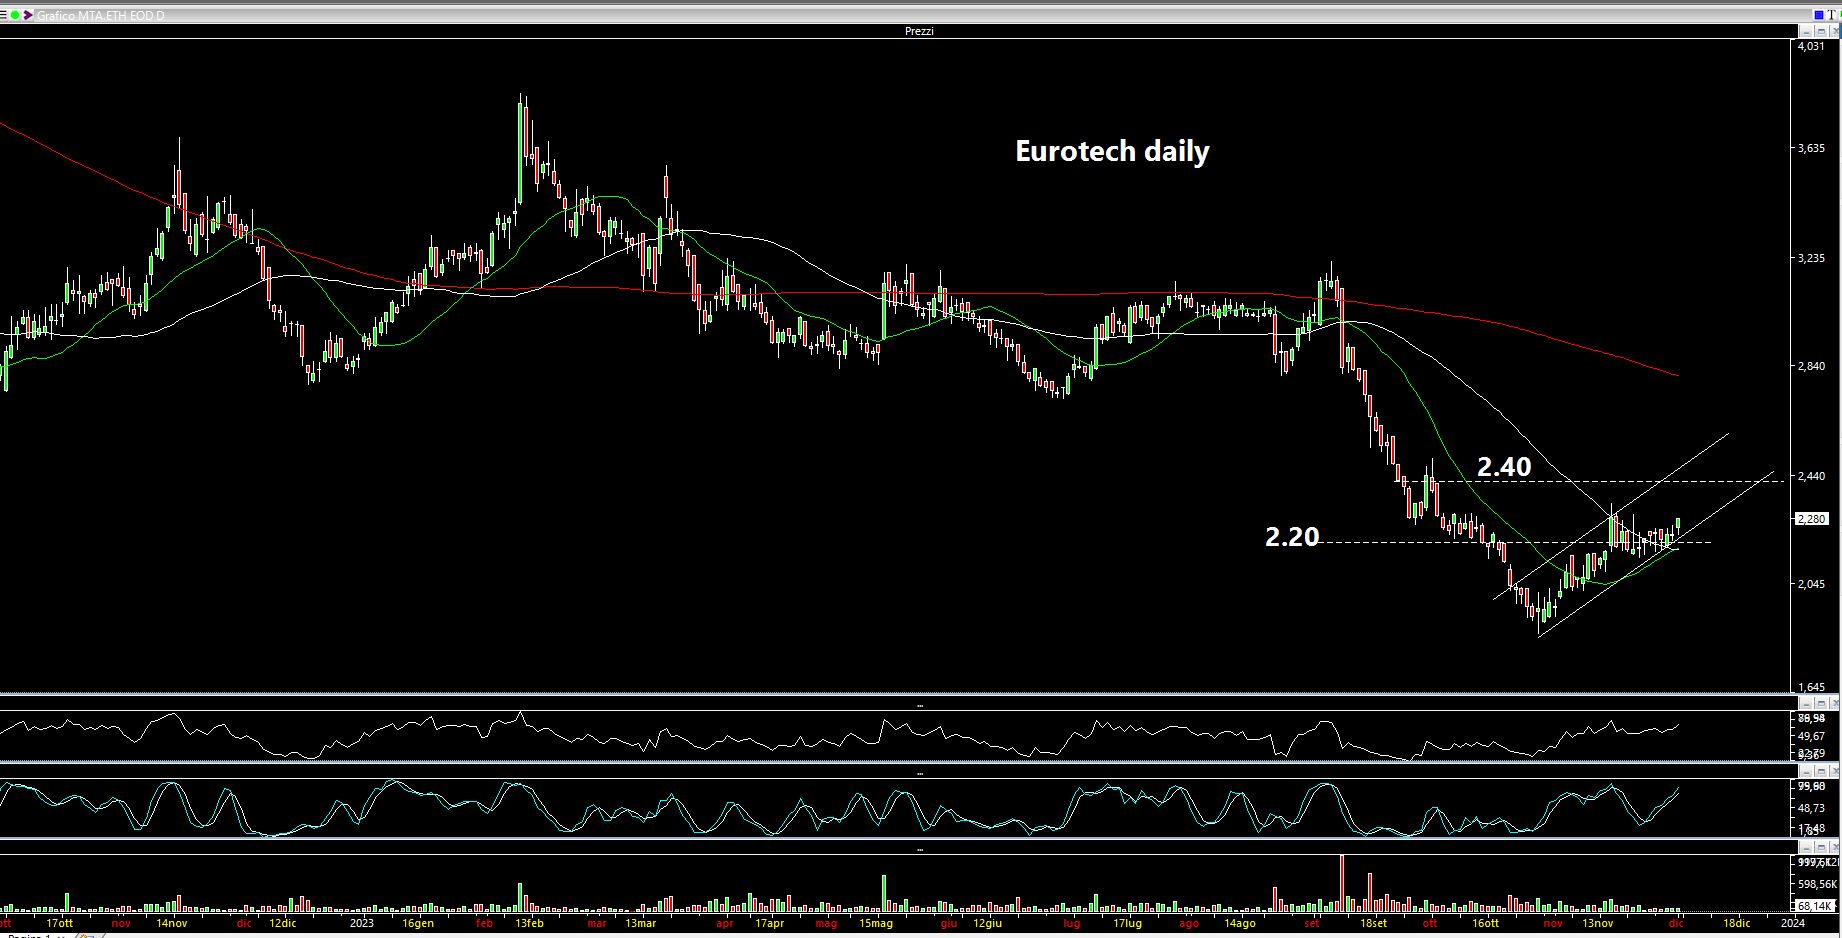Screen dimensions: 1842x938
Task: Click the 17ott date on the time axis
Action: (x=59, y=923)
